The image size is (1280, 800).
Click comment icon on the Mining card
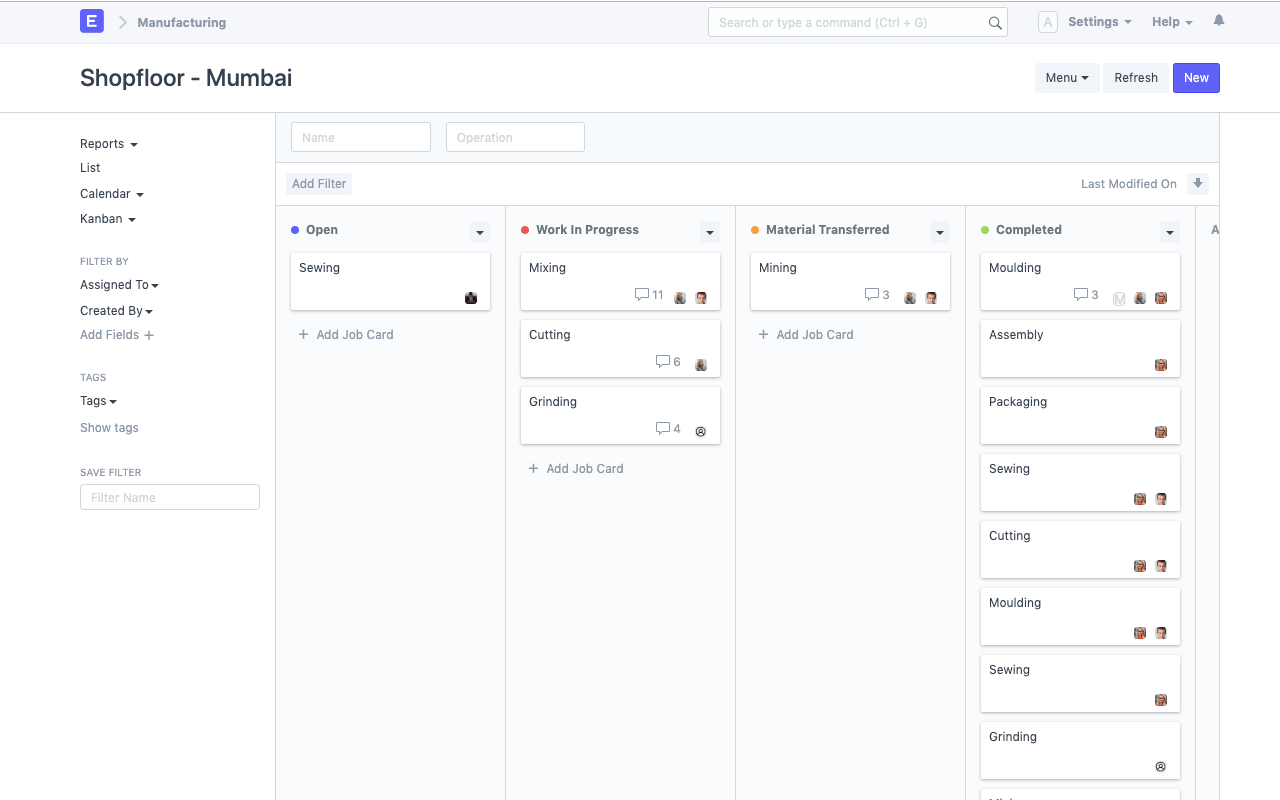pyautogui.click(x=872, y=295)
